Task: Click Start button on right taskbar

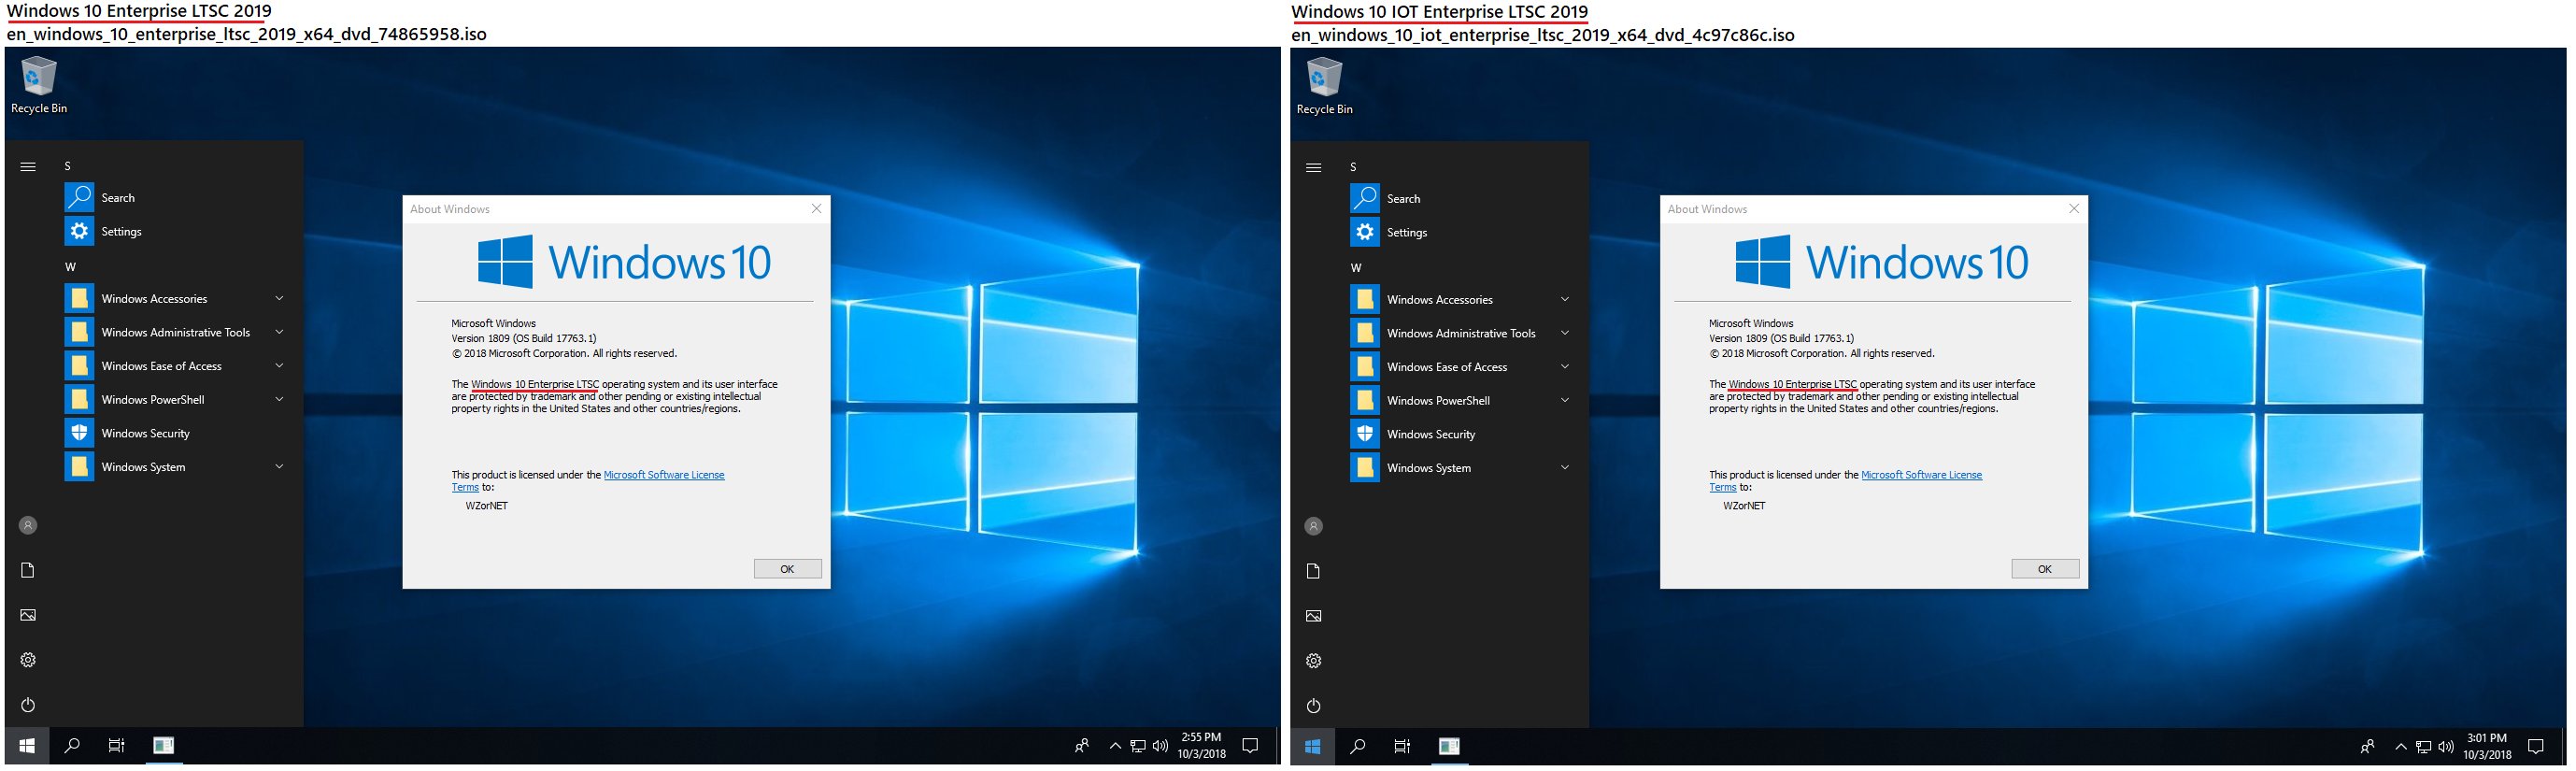Action: point(1312,747)
